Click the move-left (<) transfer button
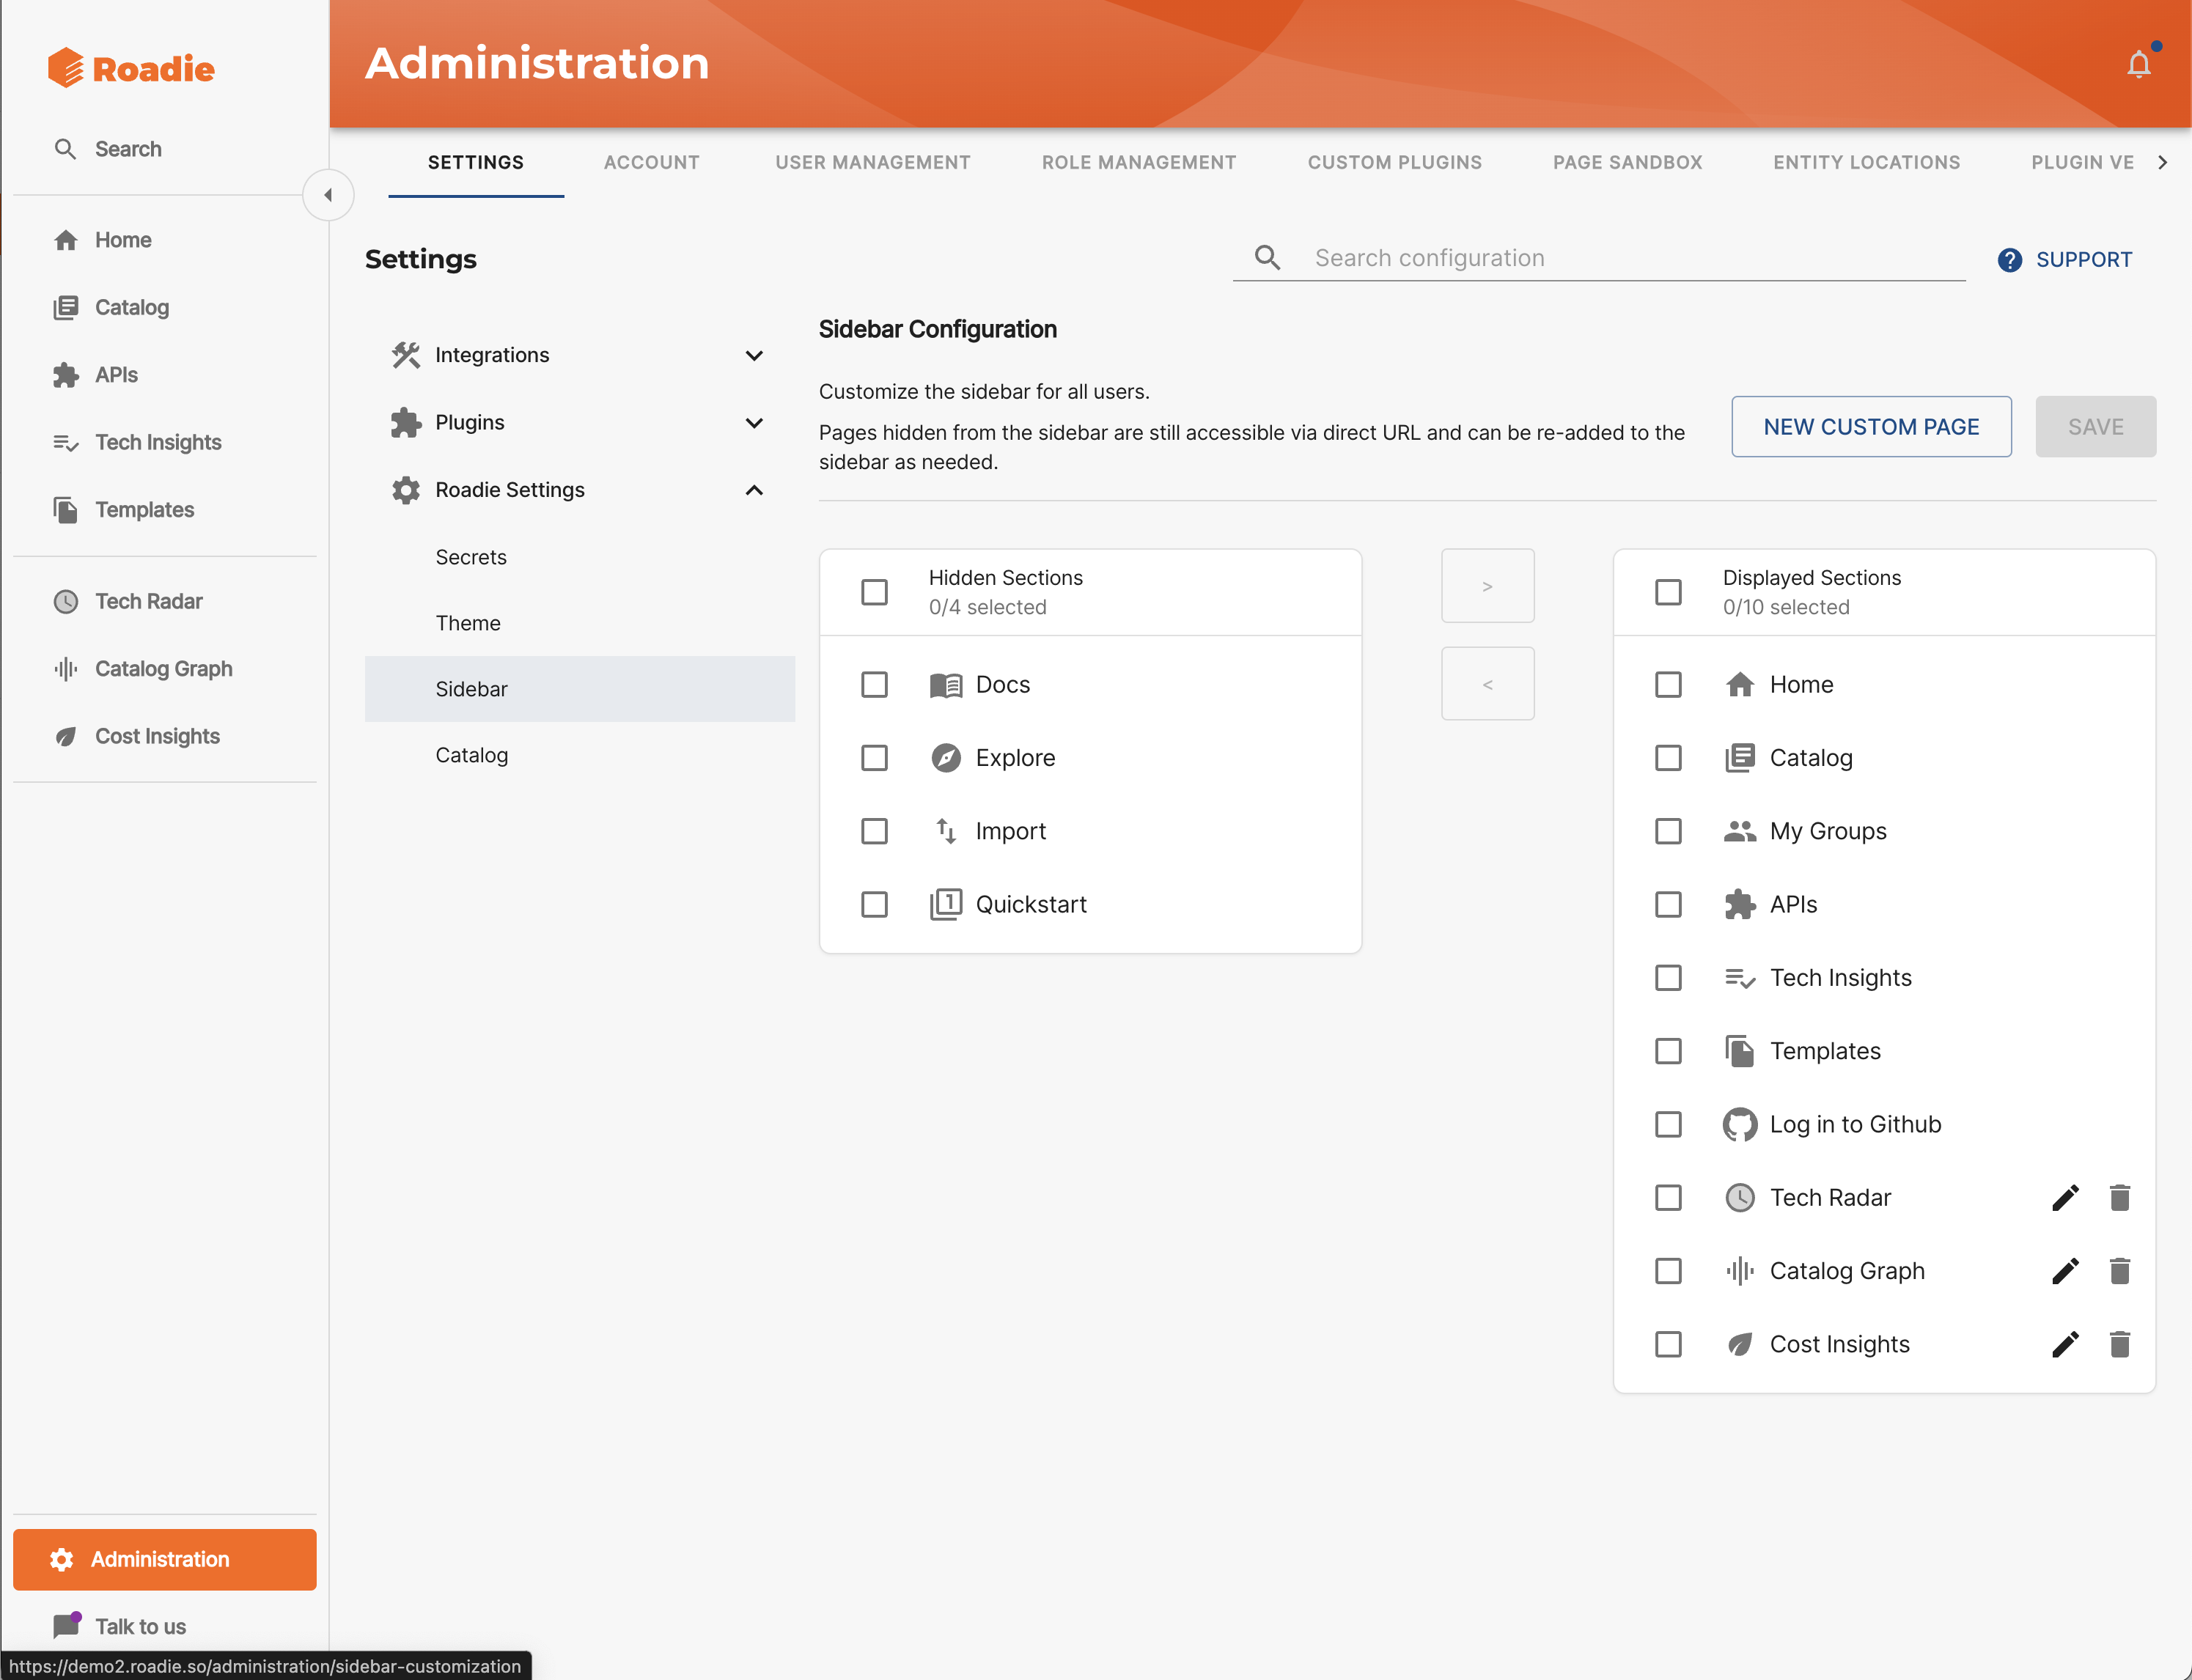Viewport: 2192px width, 1680px height. click(x=1487, y=684)
